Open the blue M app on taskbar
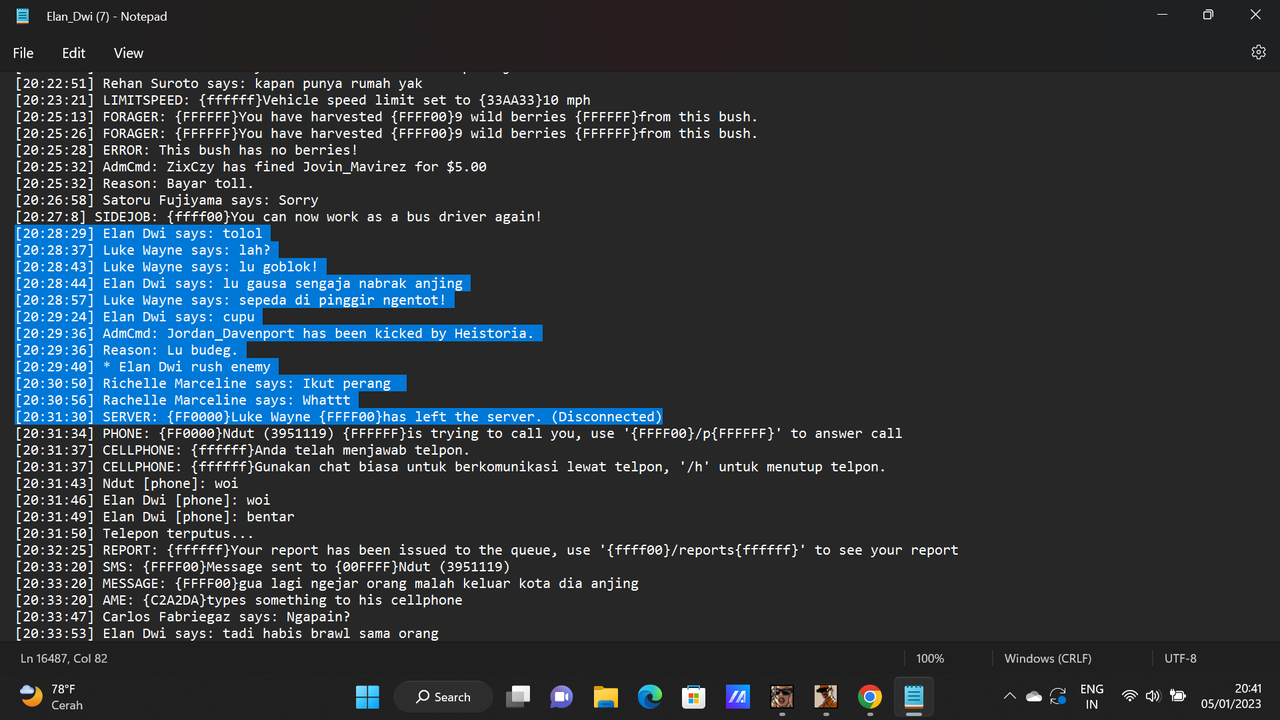1280x720 pixels. tap(738, 696)
